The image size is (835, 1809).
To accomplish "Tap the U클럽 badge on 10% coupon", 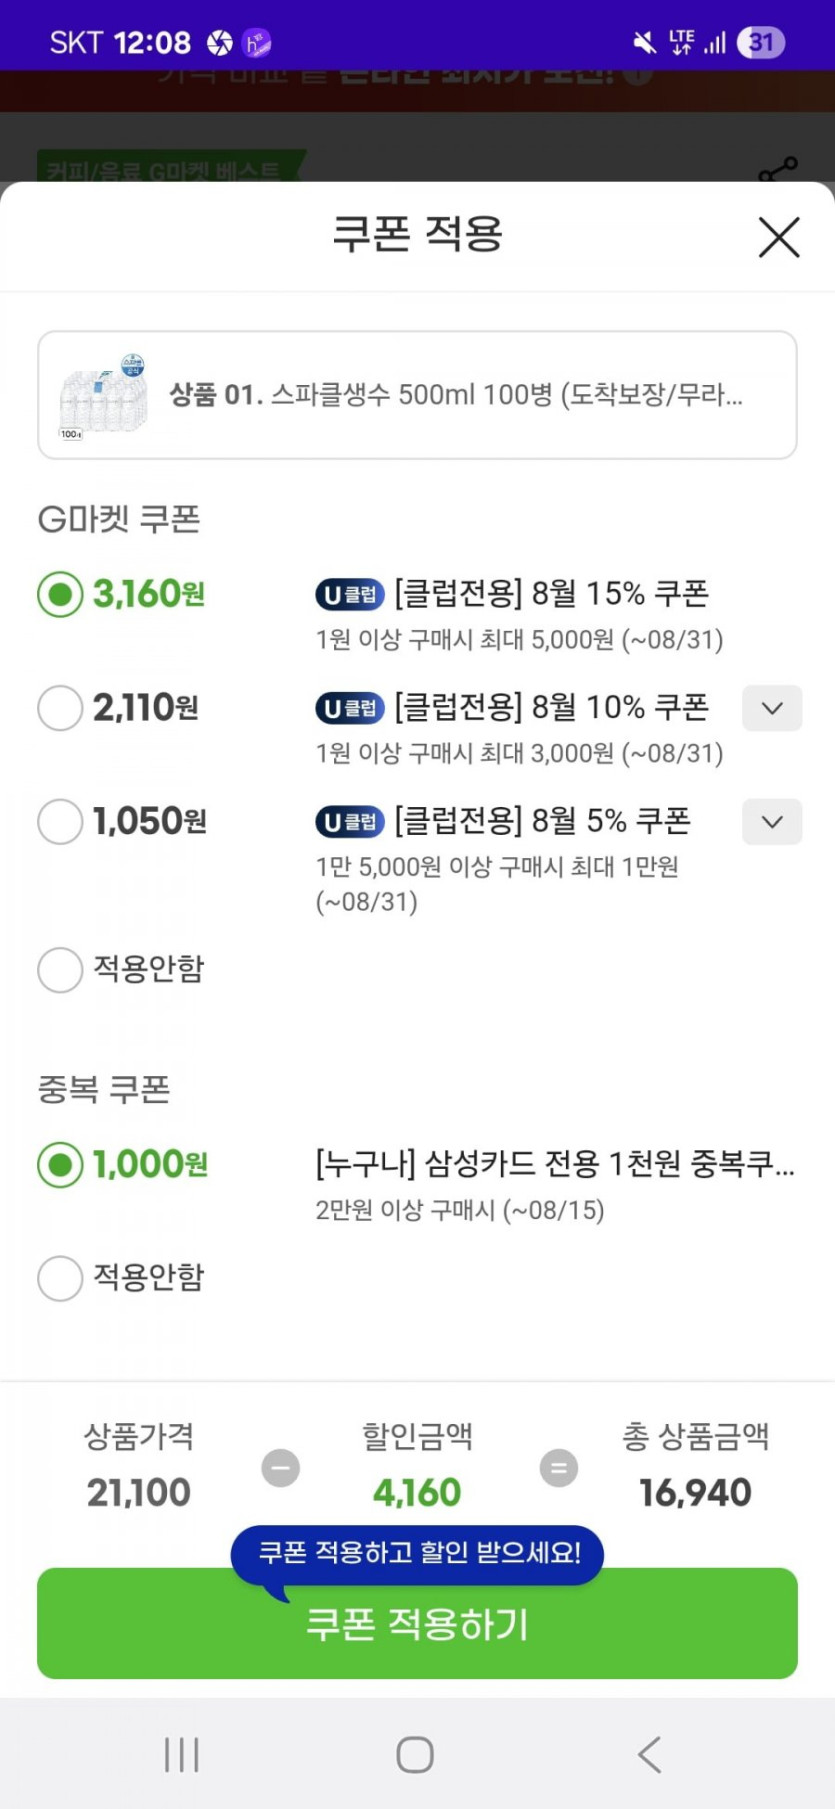I will [350, 709].
